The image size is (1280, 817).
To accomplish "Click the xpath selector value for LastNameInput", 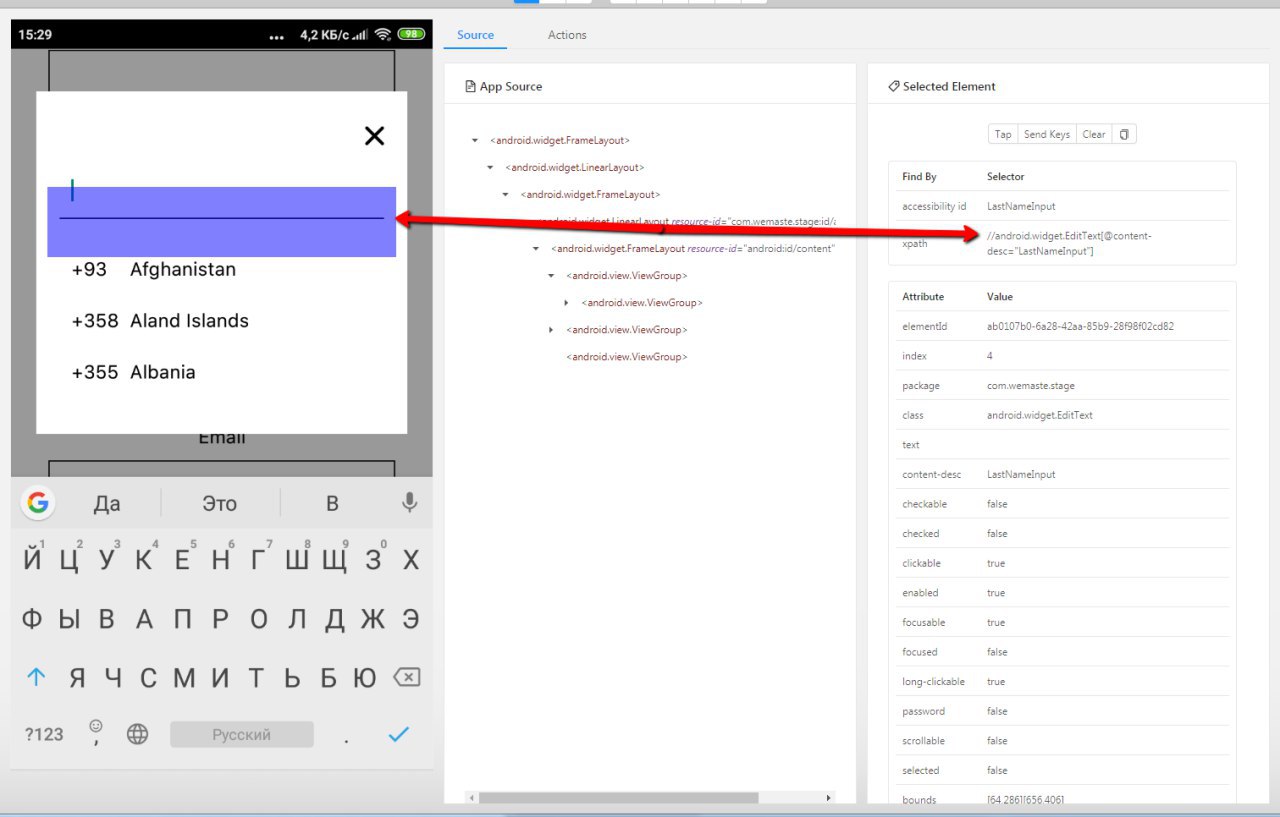I will 1069,243.
